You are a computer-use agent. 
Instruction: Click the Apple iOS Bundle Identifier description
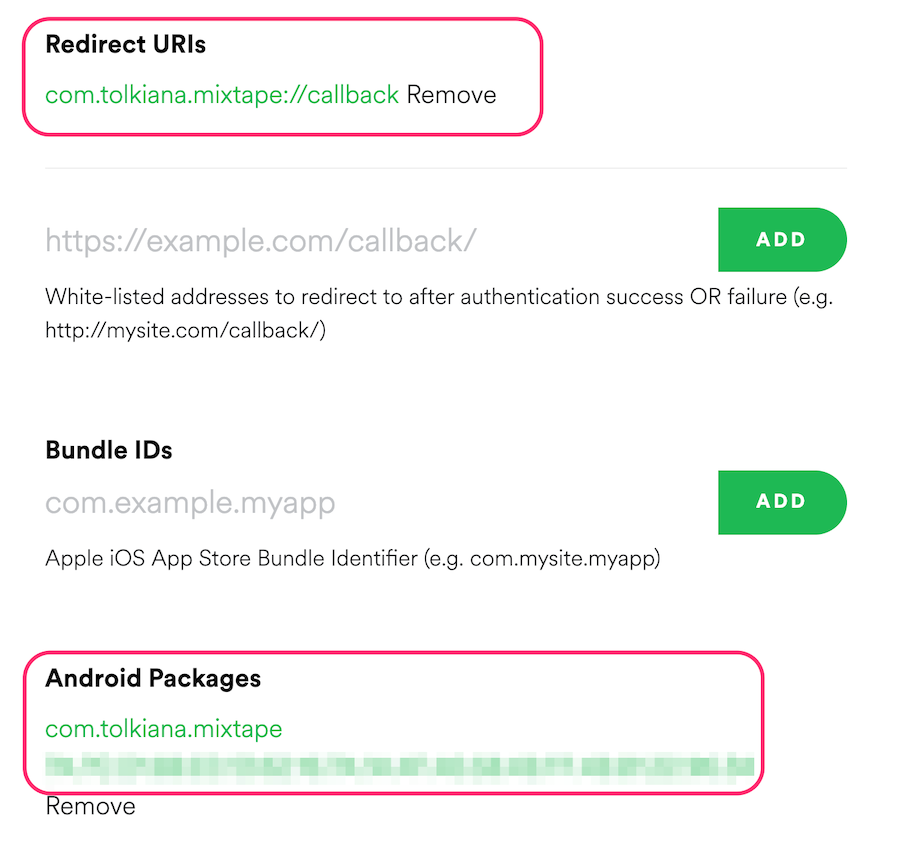point(352,558)
